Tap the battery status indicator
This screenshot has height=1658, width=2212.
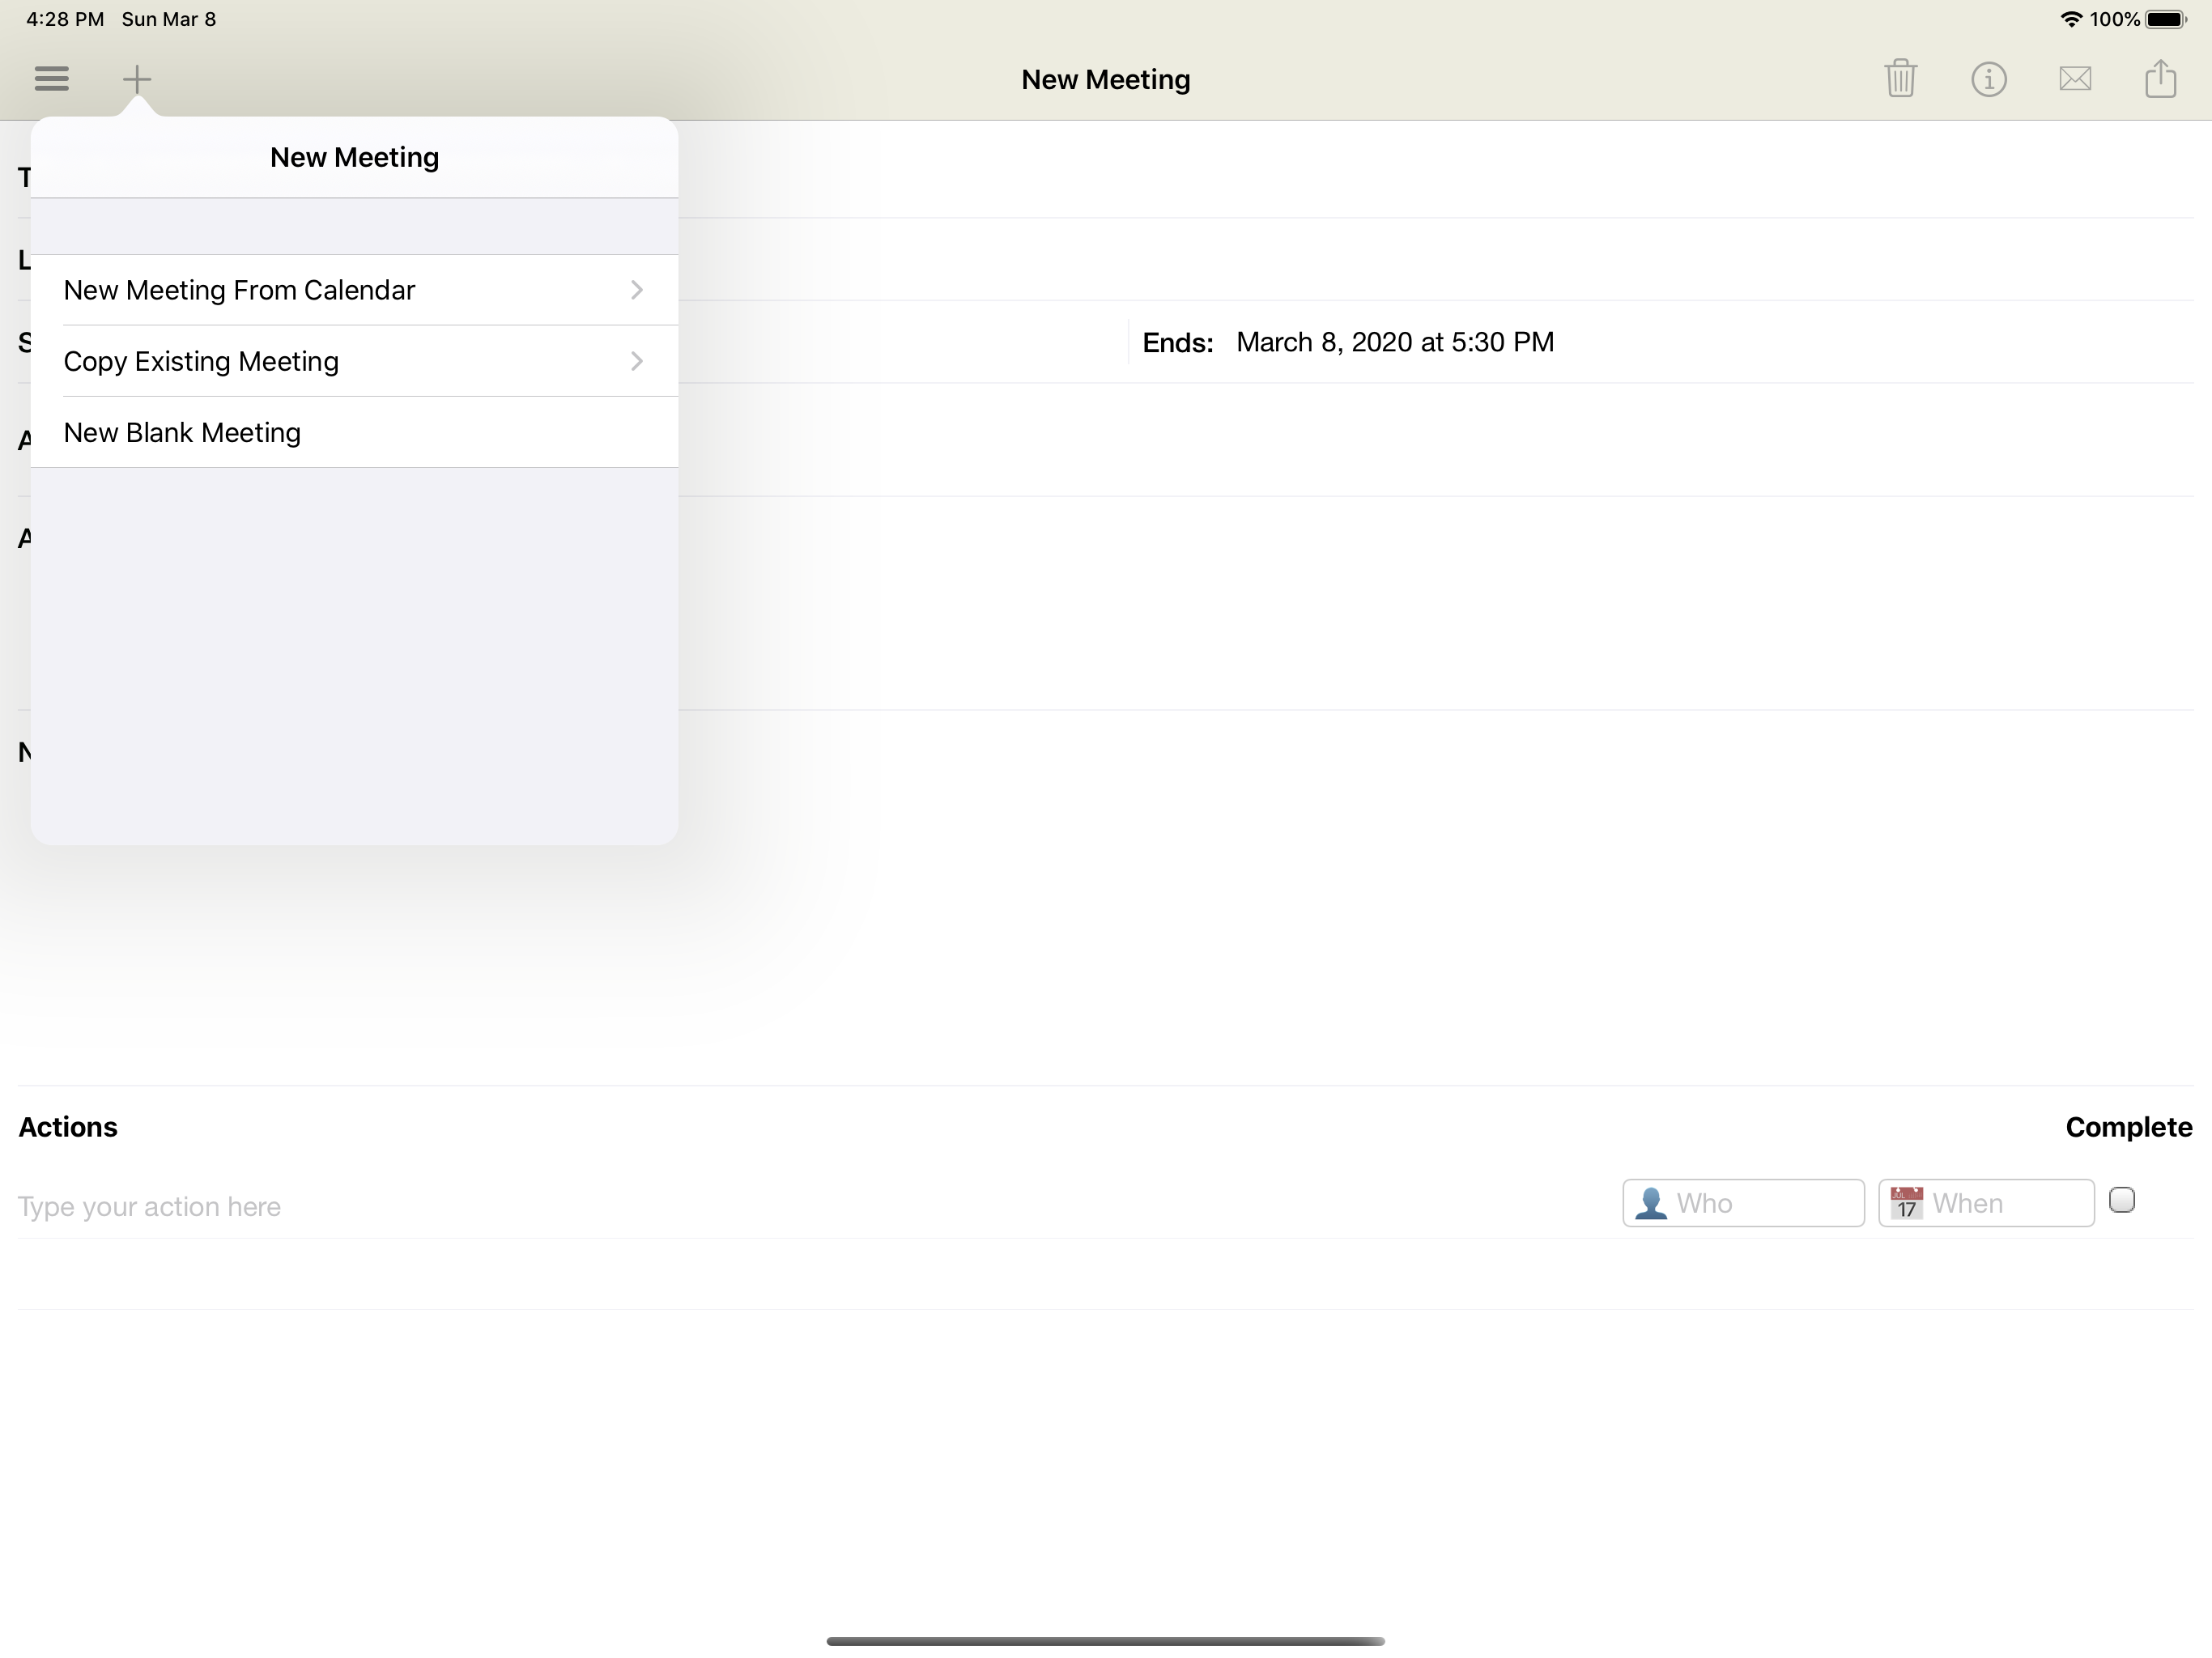click(x=2165, y=19)
